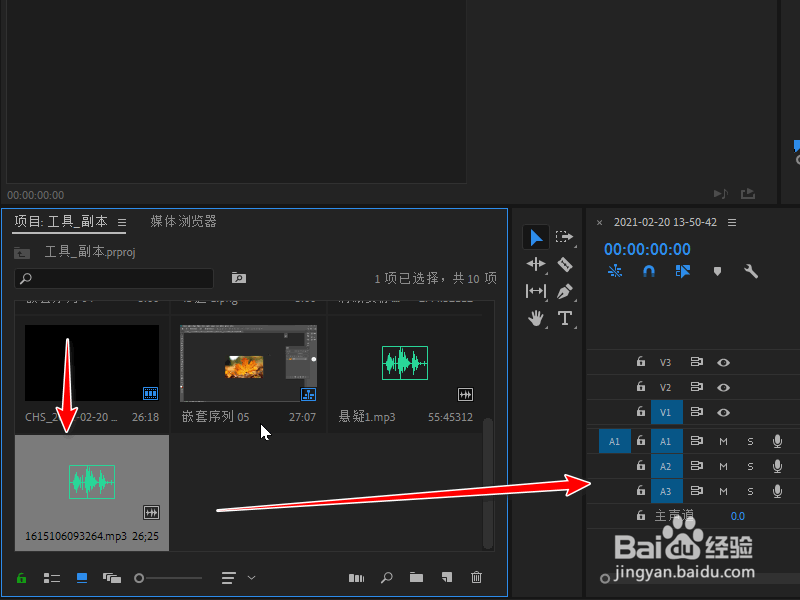The height and width of the screenshot is (600, 800).
Task: Automate selection to sequence
Action: [356, 578]
